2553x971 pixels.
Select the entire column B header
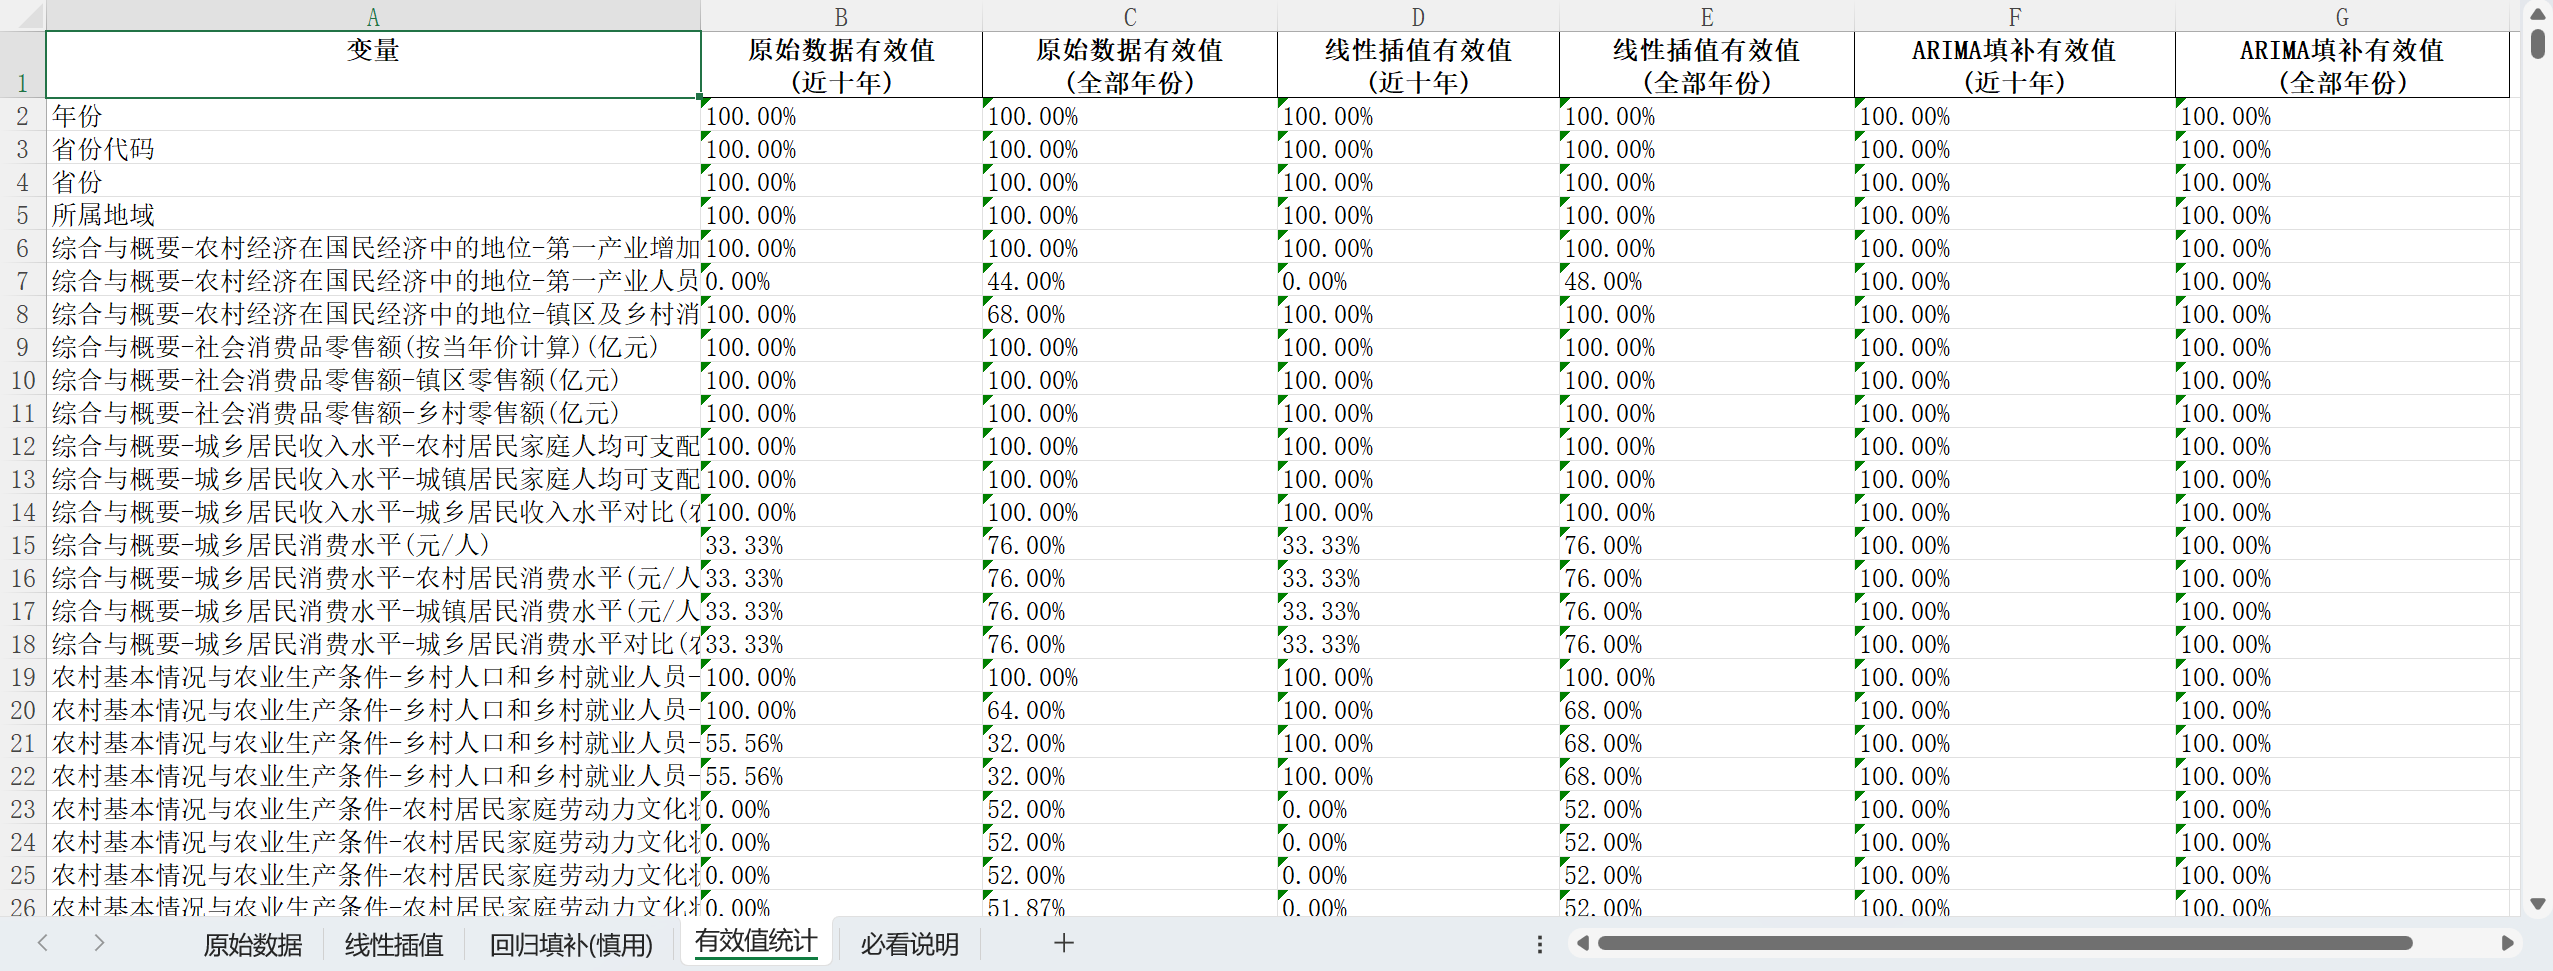(840, 17)
